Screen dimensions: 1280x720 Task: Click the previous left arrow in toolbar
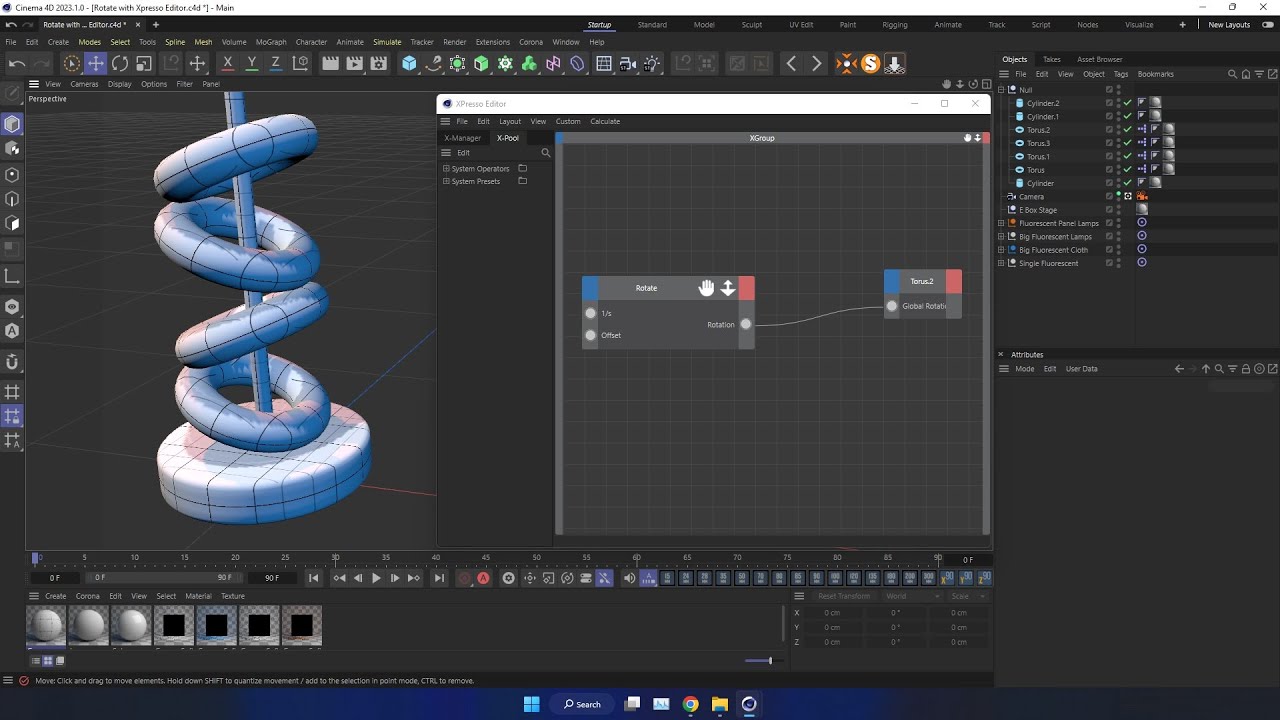[791, 64]
